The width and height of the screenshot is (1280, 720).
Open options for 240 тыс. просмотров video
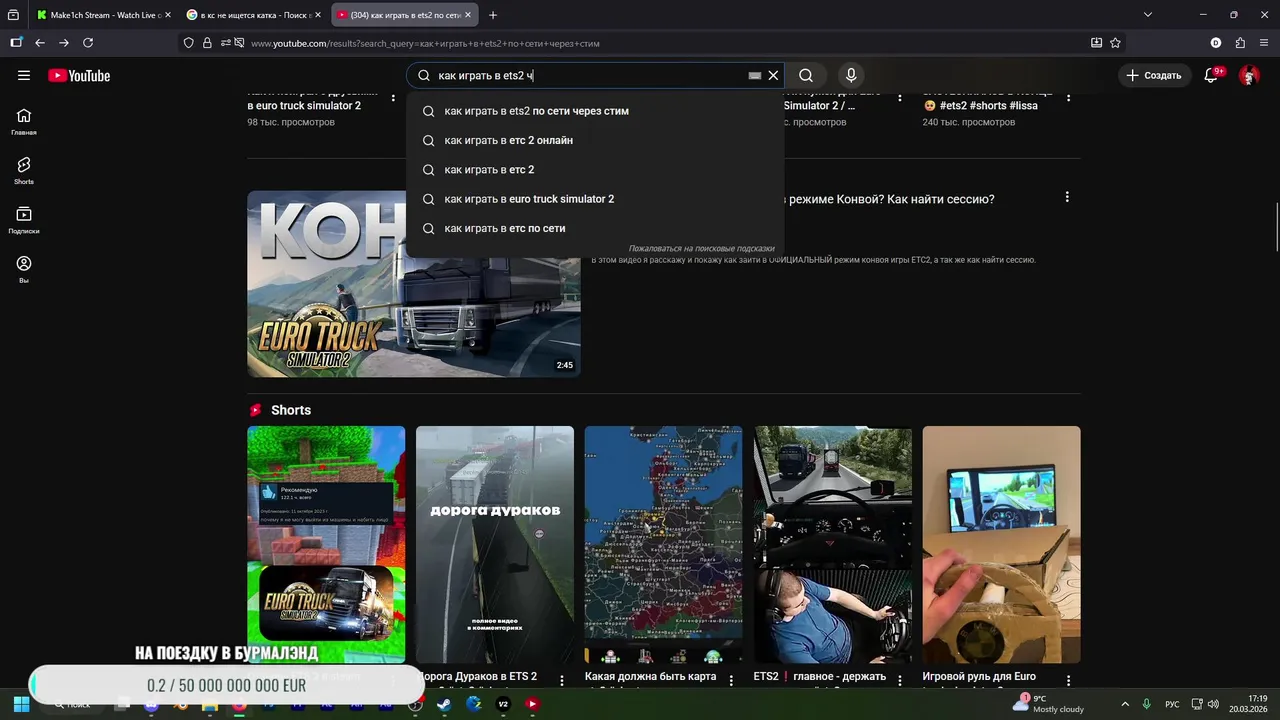1069,97
